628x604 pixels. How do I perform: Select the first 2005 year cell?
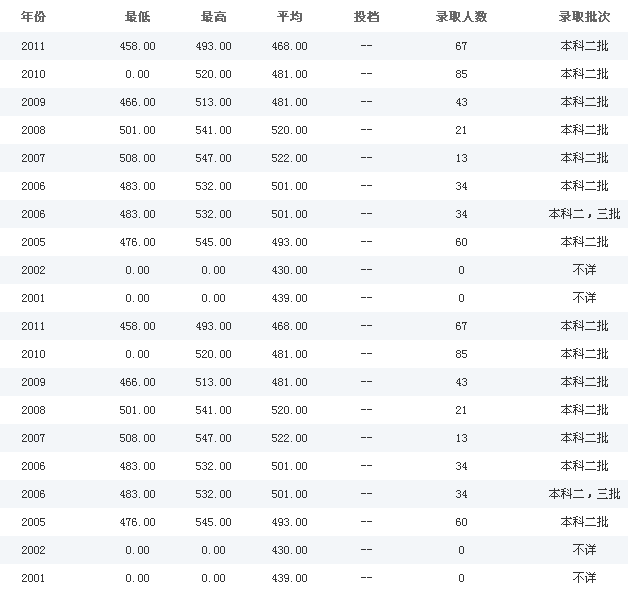tap(33, 242)
